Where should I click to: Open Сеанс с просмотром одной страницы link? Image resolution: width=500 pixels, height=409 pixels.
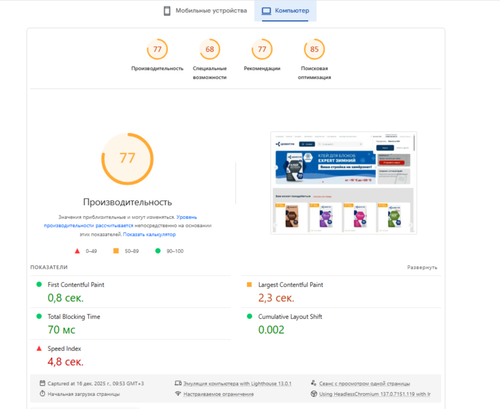365,384
